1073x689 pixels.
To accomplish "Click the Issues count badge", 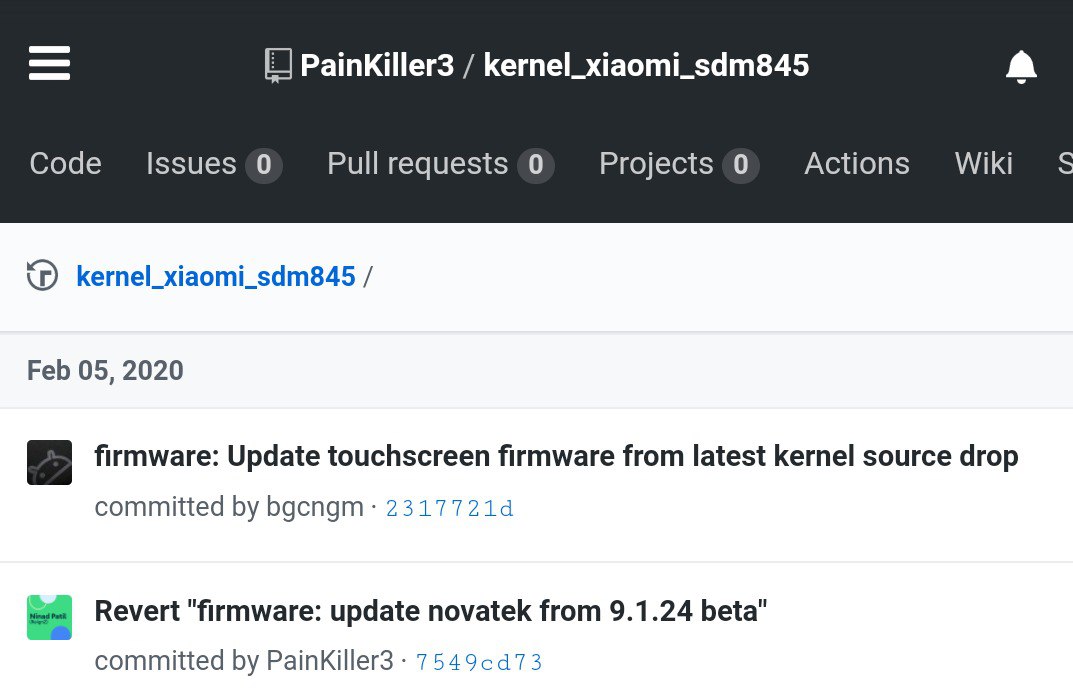I will (264, 165).
